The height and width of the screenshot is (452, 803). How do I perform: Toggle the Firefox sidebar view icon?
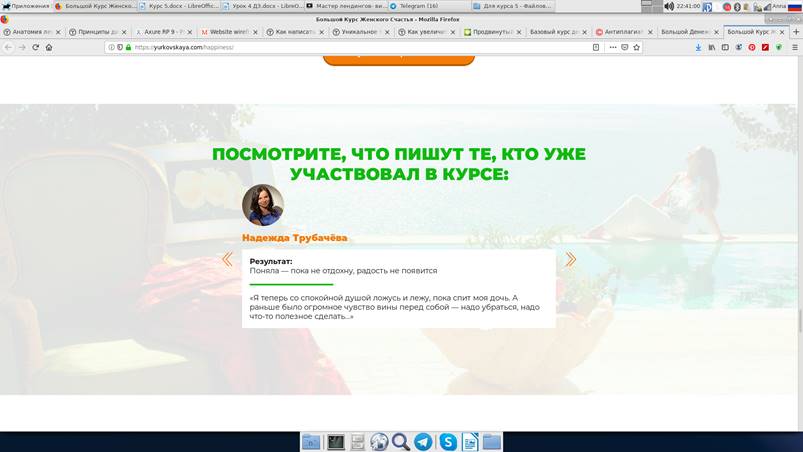pyautogui.click(x=725, y=47)
